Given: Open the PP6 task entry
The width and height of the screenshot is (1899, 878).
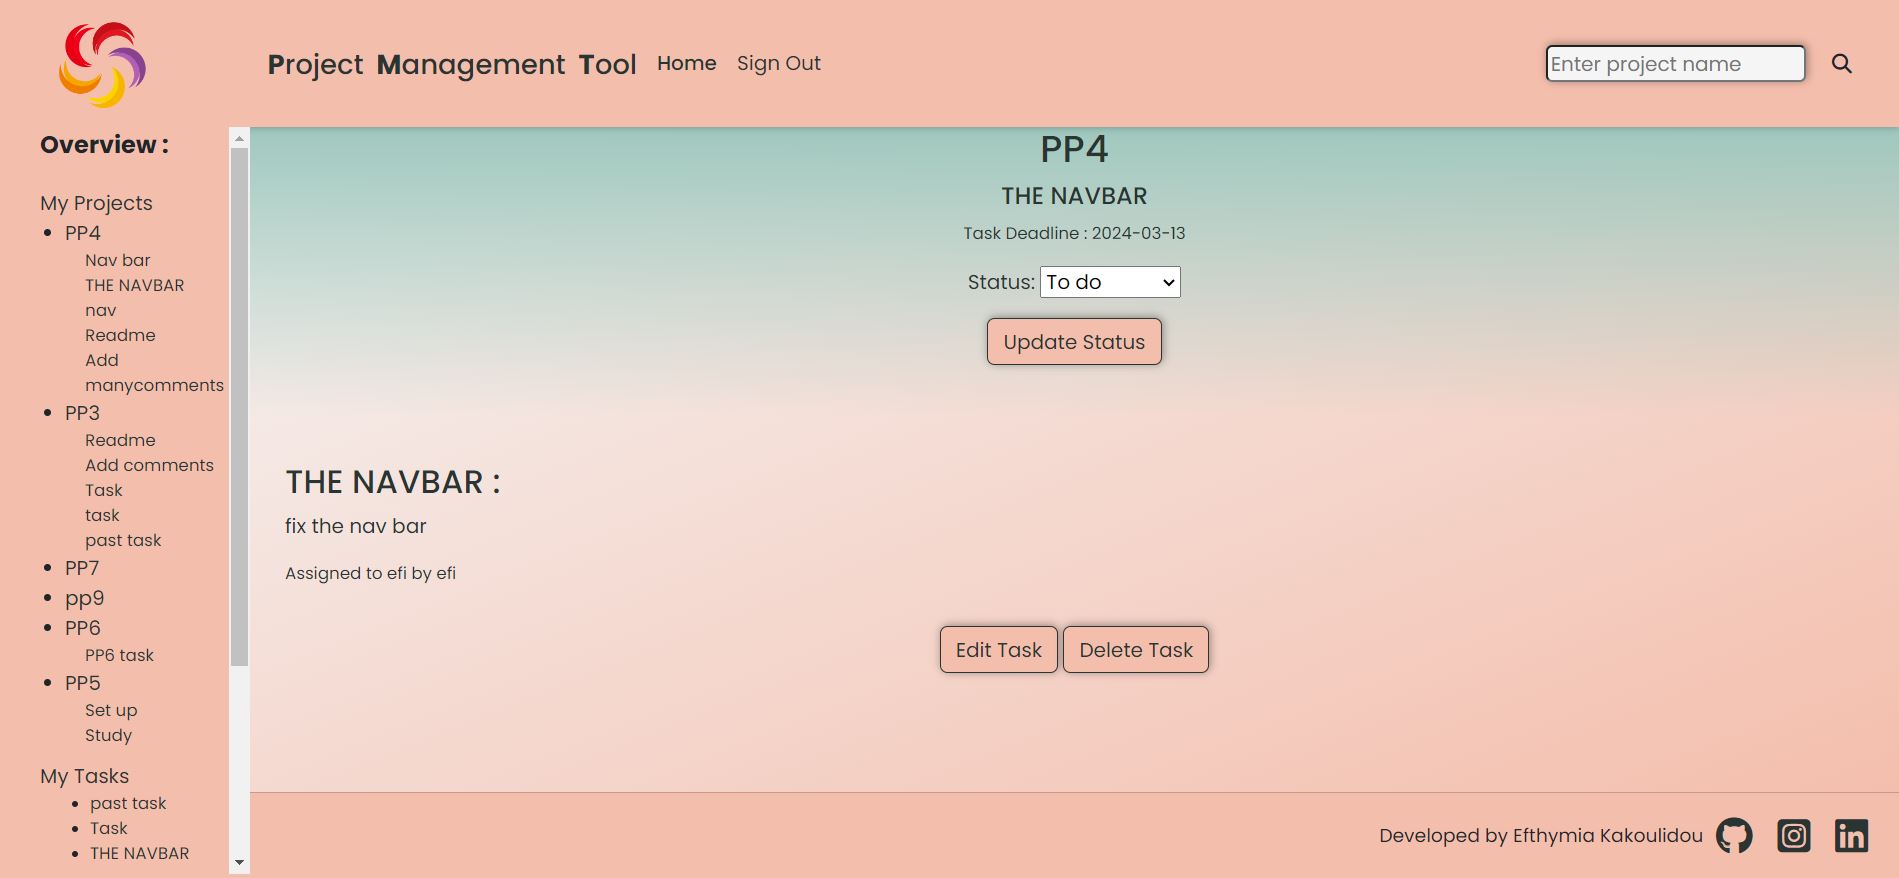Looking at the screenshot, I should (x=119, y=655).
